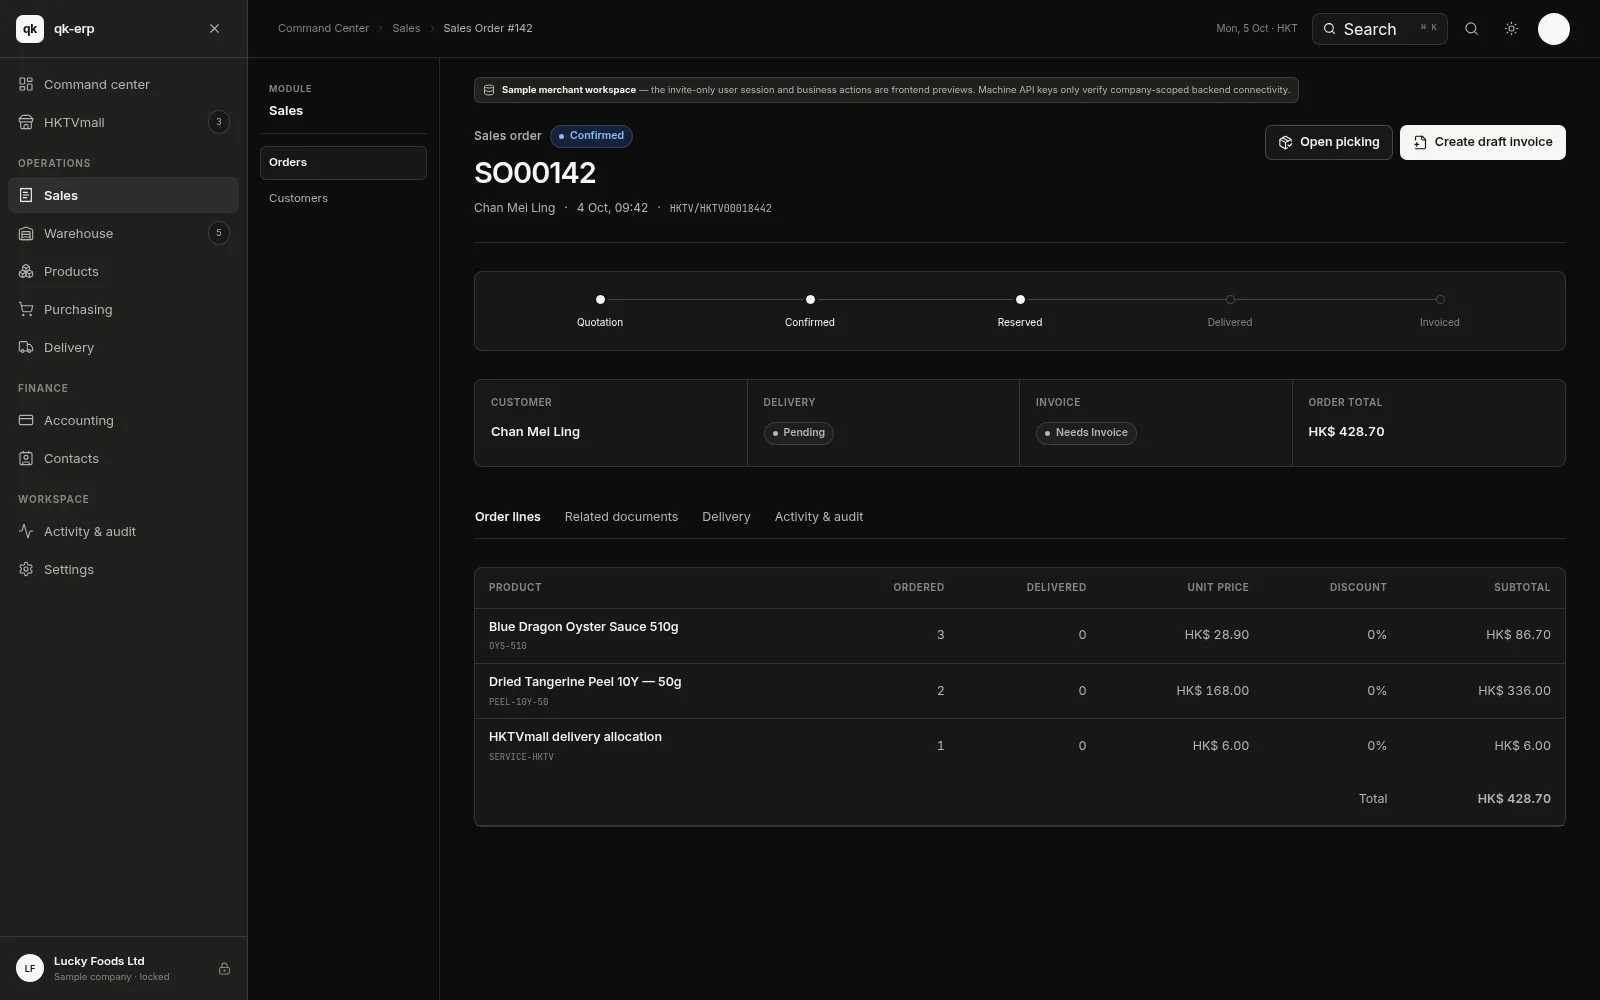Viewport: 1600px width, 1000px height.
Task: Go to Products in the sidebar
Action: (123, 271)
